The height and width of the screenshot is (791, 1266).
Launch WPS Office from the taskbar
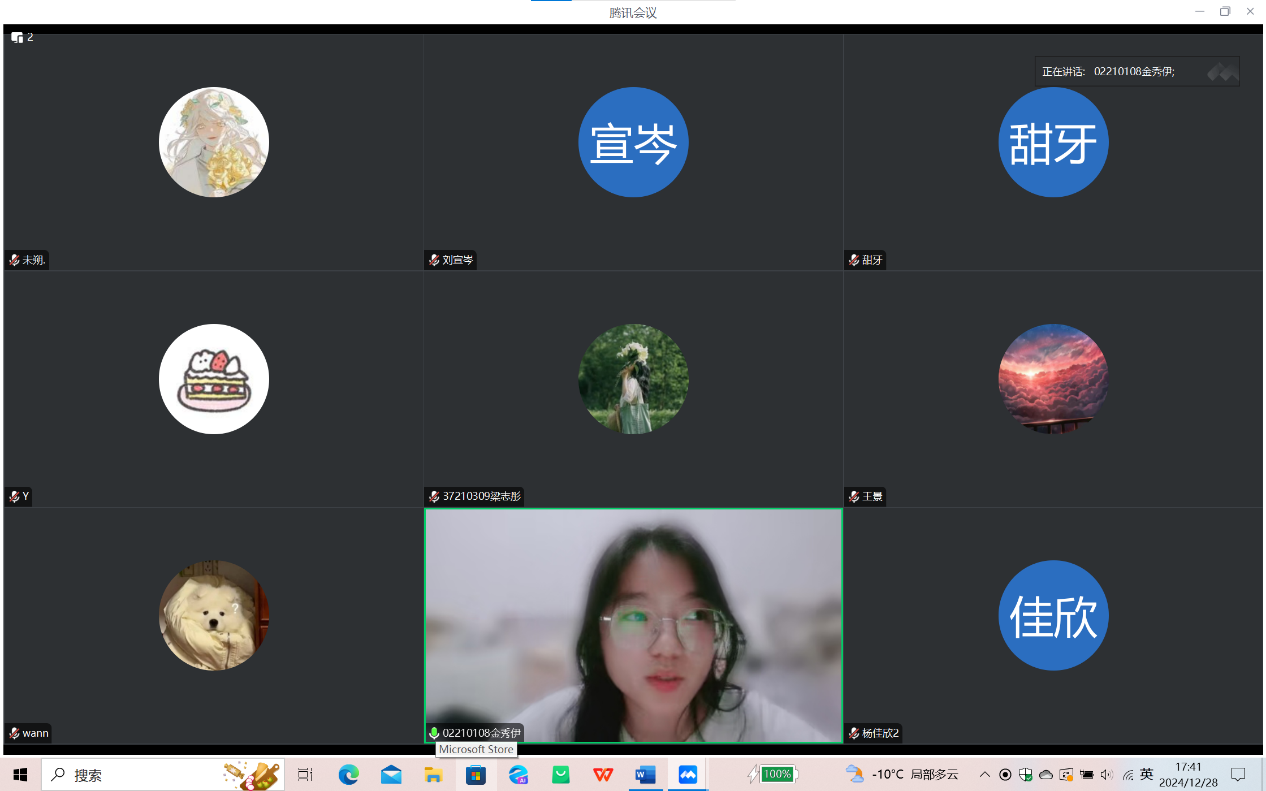pos(603,775)
